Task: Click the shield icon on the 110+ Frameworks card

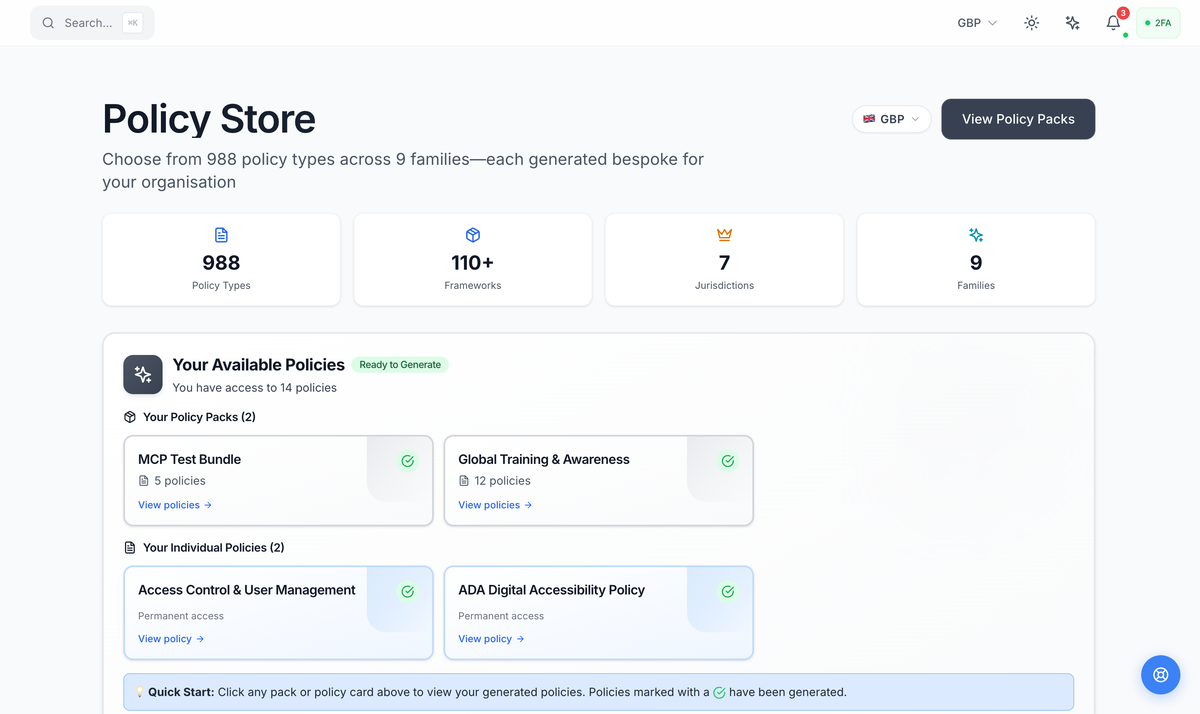Action: 472,234
